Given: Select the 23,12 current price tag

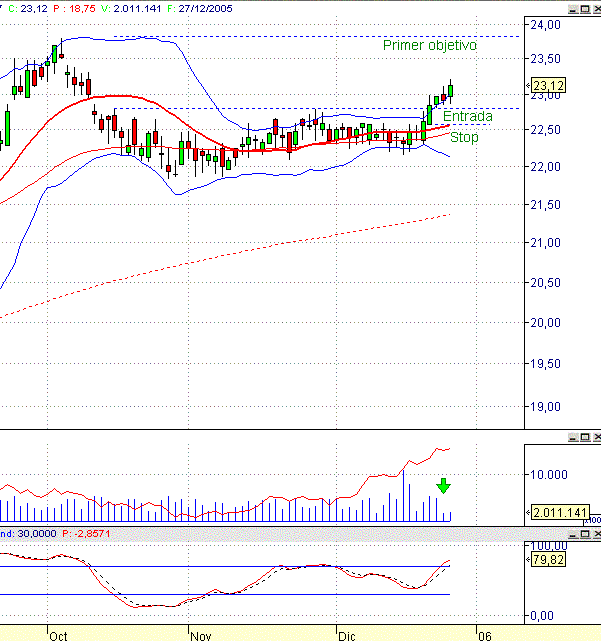Looking at the screenshot, I should pyautogui.click(x=548, y=85).
